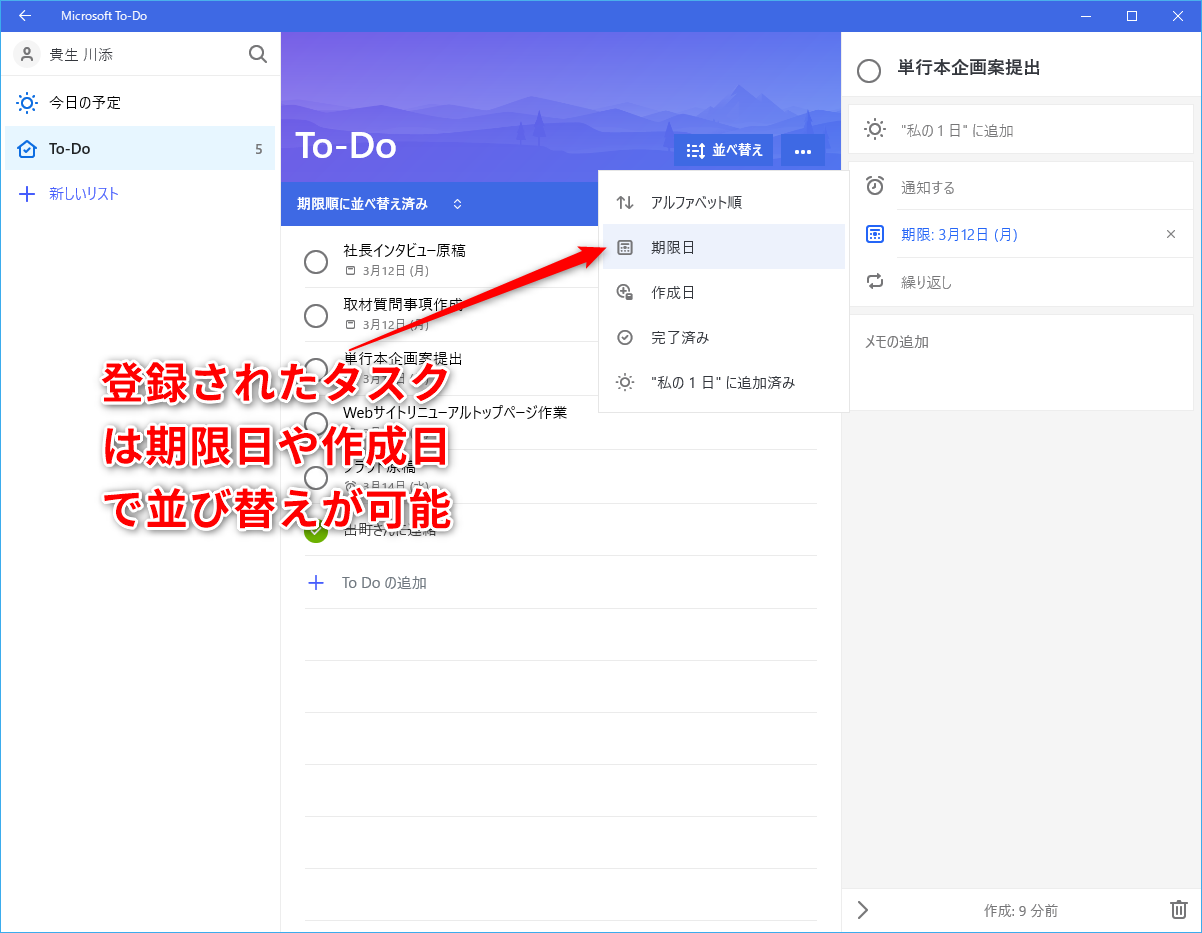Screen dimensions: 1202x933
Task: Delete the task with trash icon
Action: [1179, 910]
